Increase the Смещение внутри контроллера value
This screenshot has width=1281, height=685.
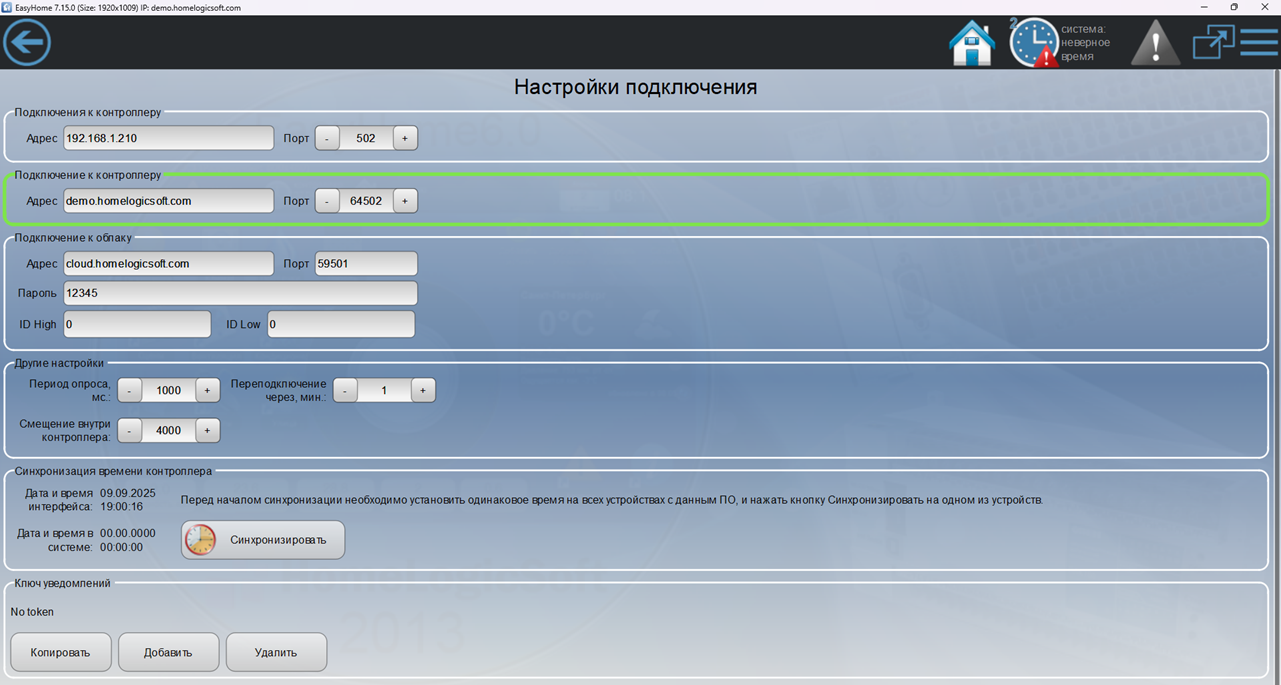[x=207, y=430]
